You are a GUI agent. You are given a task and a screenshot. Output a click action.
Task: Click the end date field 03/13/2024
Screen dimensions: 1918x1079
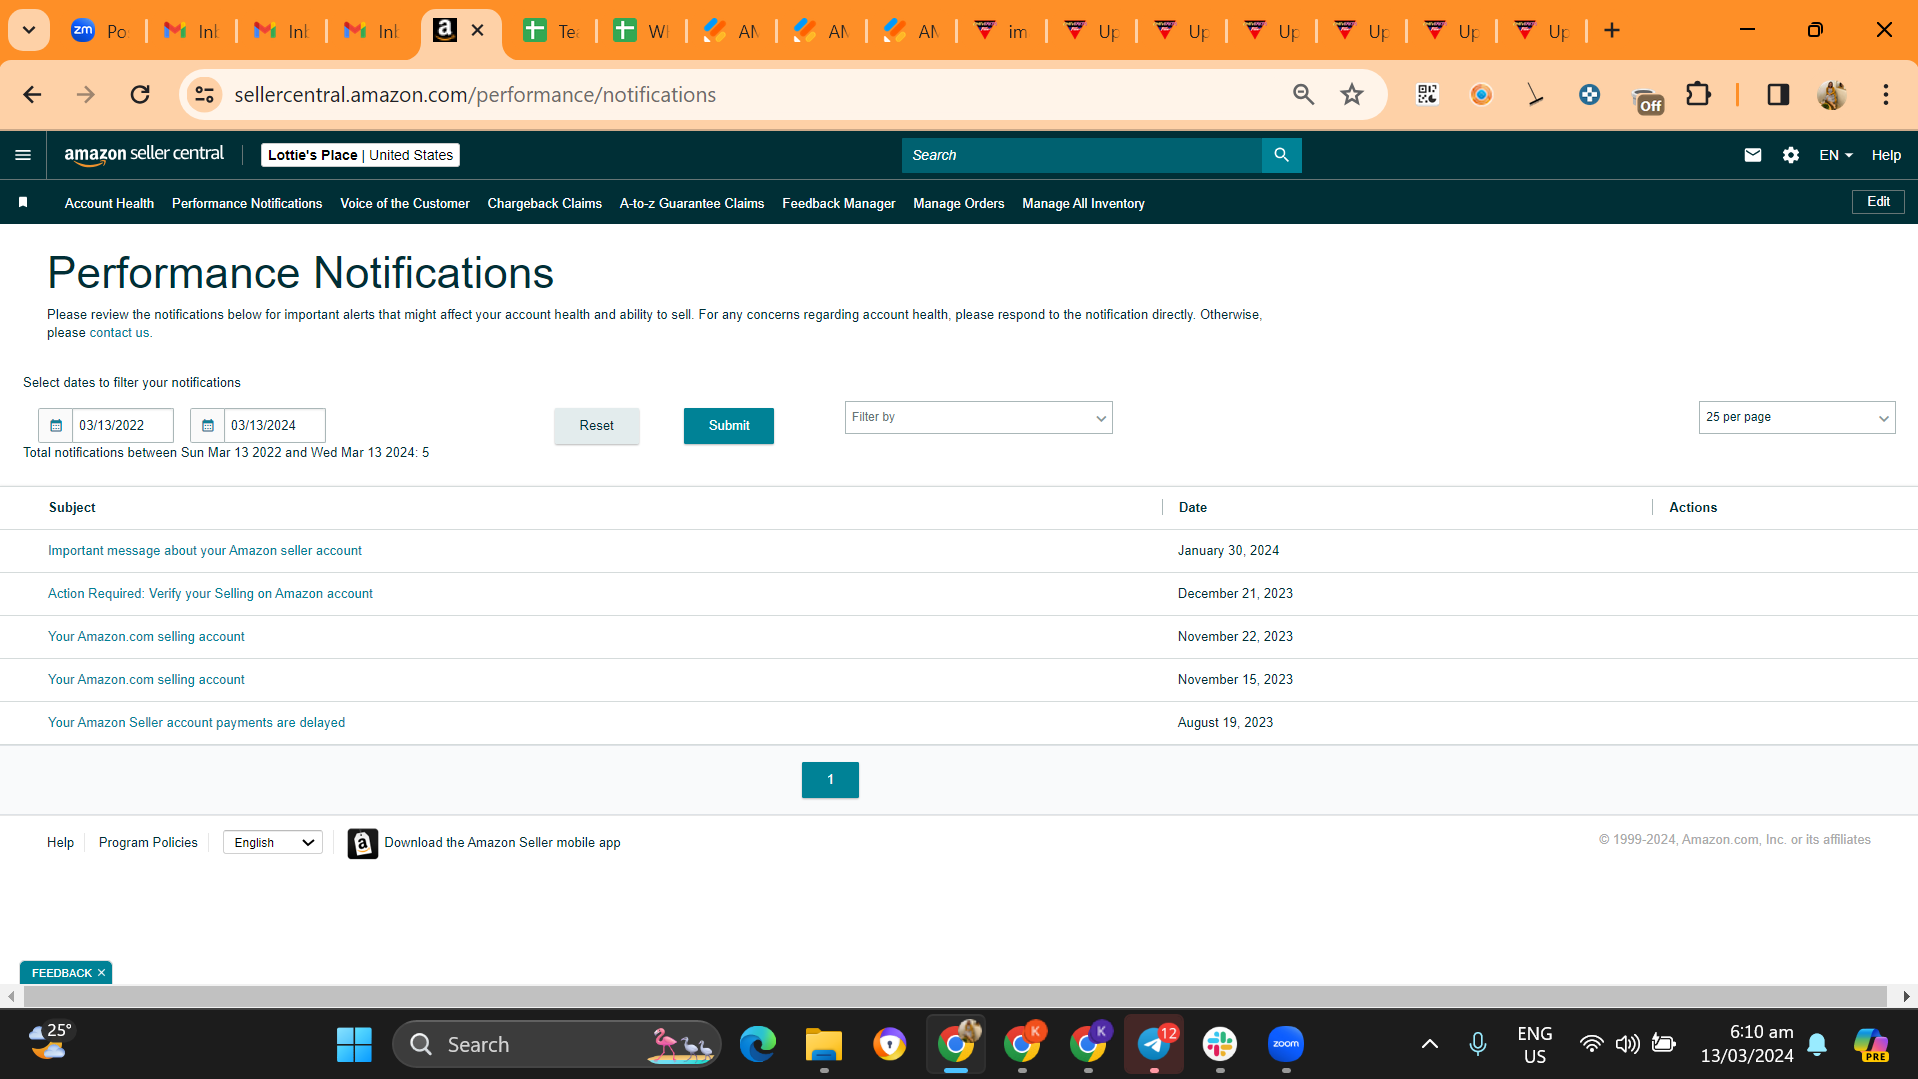coord(274,426)
